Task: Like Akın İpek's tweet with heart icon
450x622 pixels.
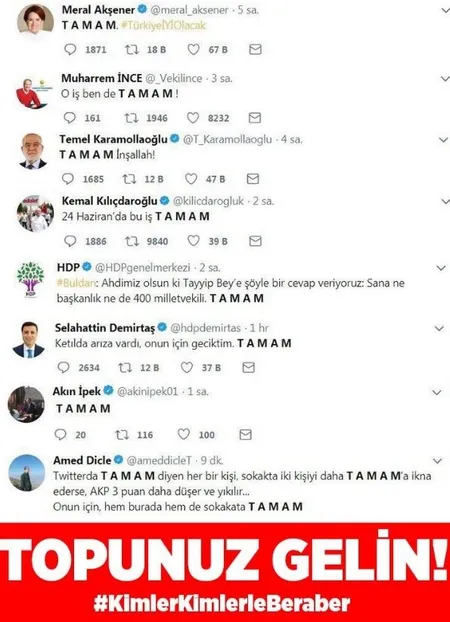Action: 184,434
